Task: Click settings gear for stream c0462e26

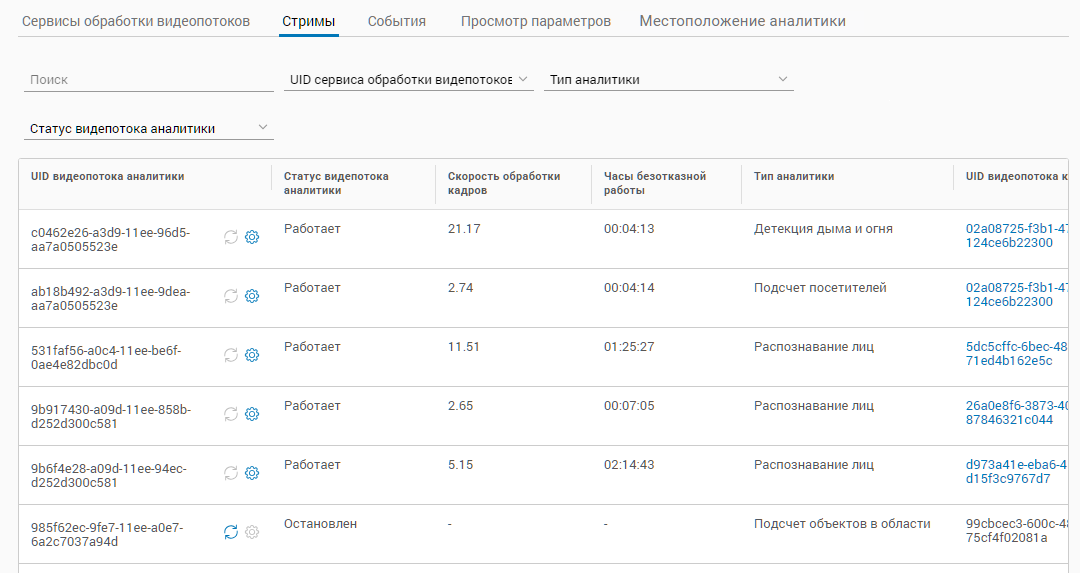Action: 252,237
